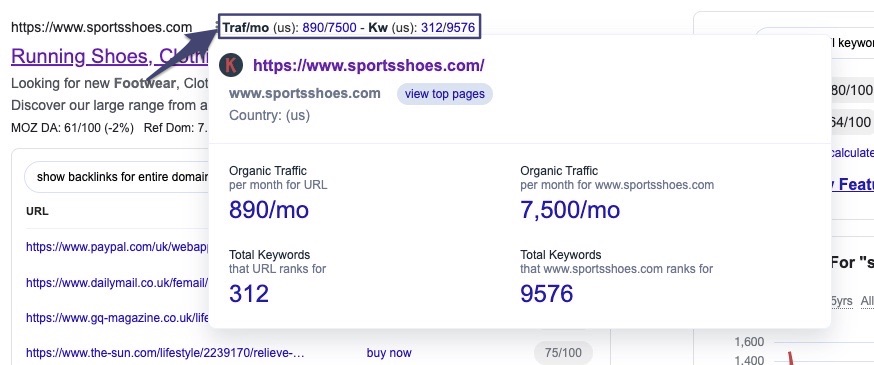This screenshot has width=874, height=365.
Task: Open the Running Shoes search result title
Action: pyautogui.click(x=110, y=56)
